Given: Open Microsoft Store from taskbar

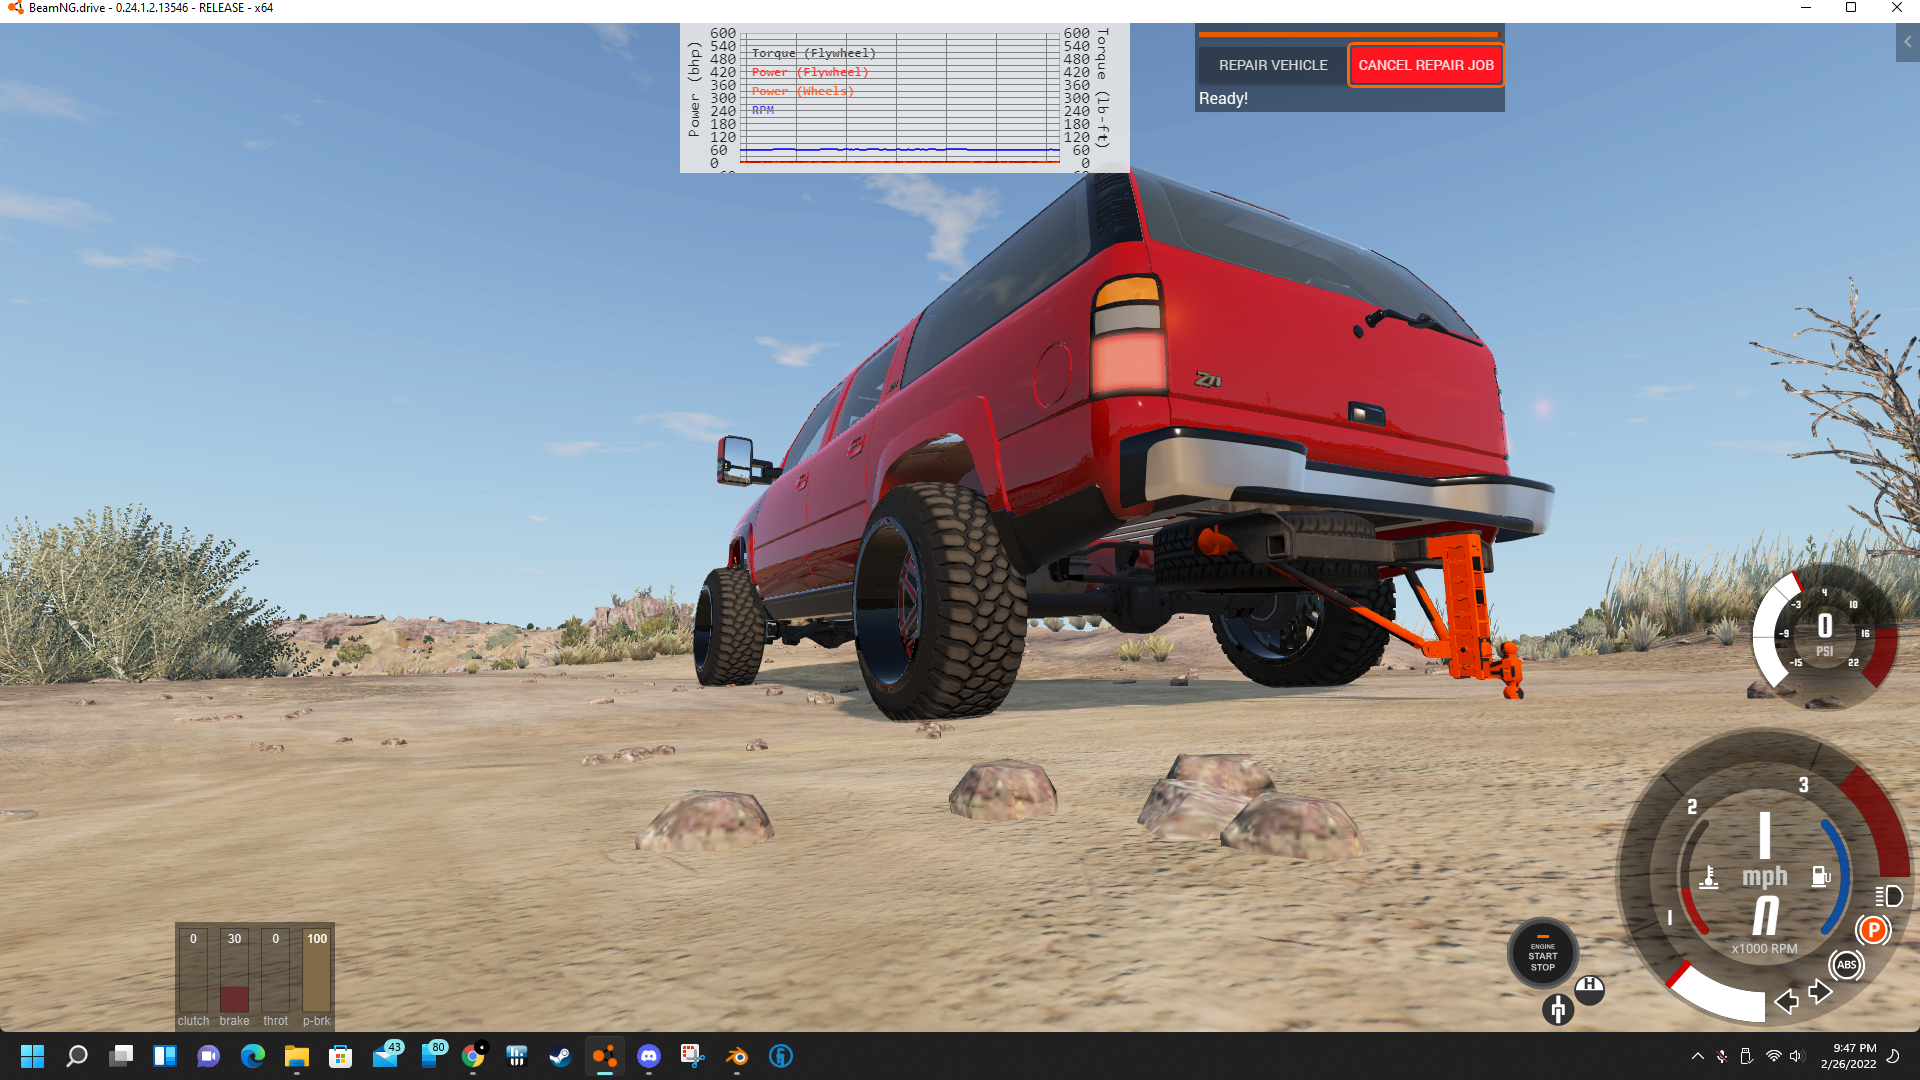Looking at the screenshot, I should (340, 1056).
